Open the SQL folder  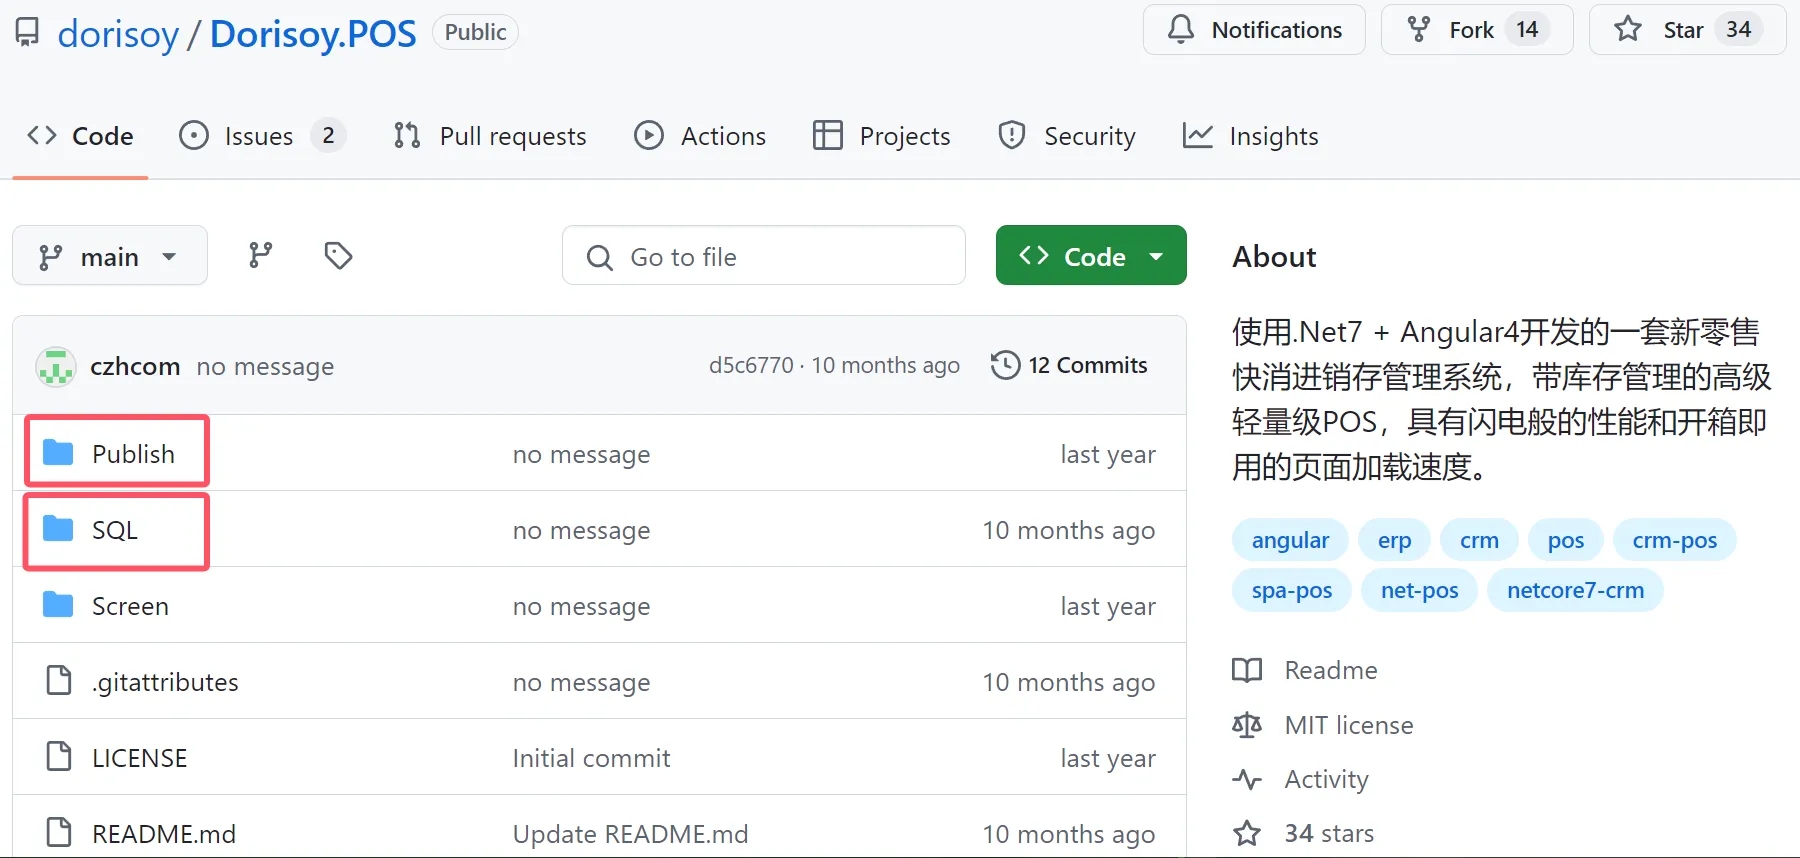115,530
